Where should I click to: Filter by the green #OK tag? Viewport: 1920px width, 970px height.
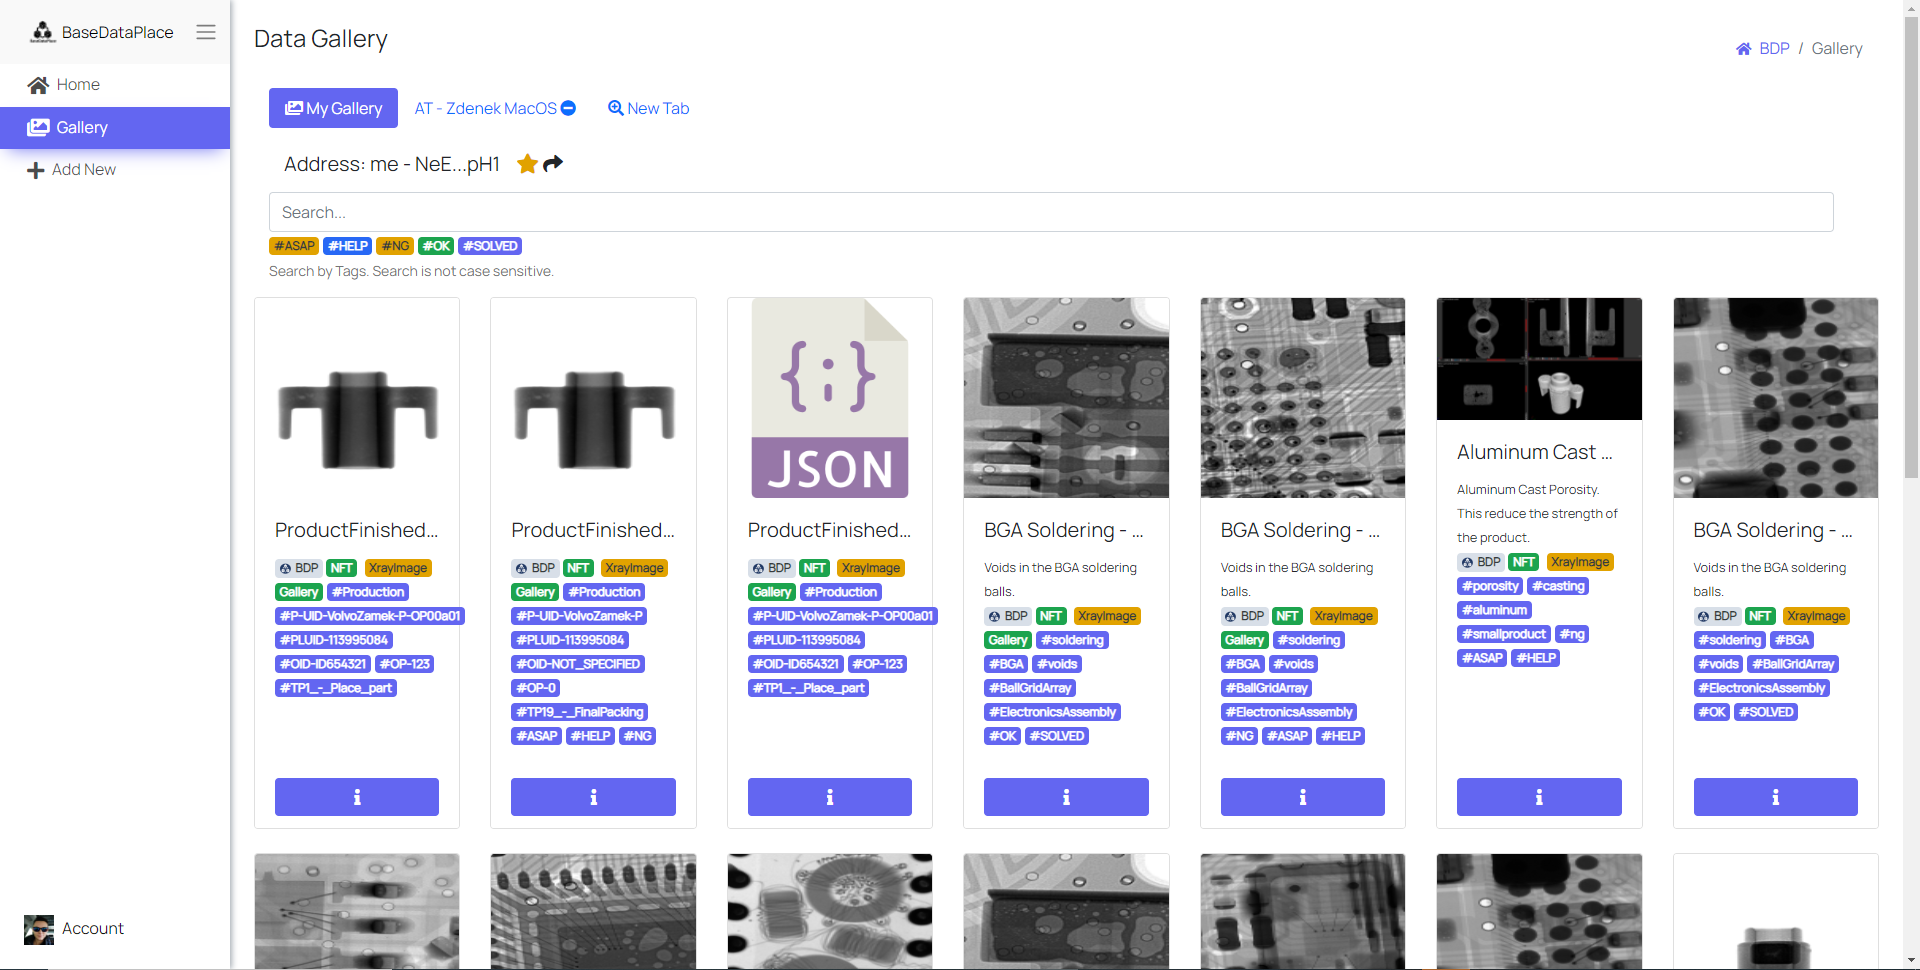click(x=436, y=246)
